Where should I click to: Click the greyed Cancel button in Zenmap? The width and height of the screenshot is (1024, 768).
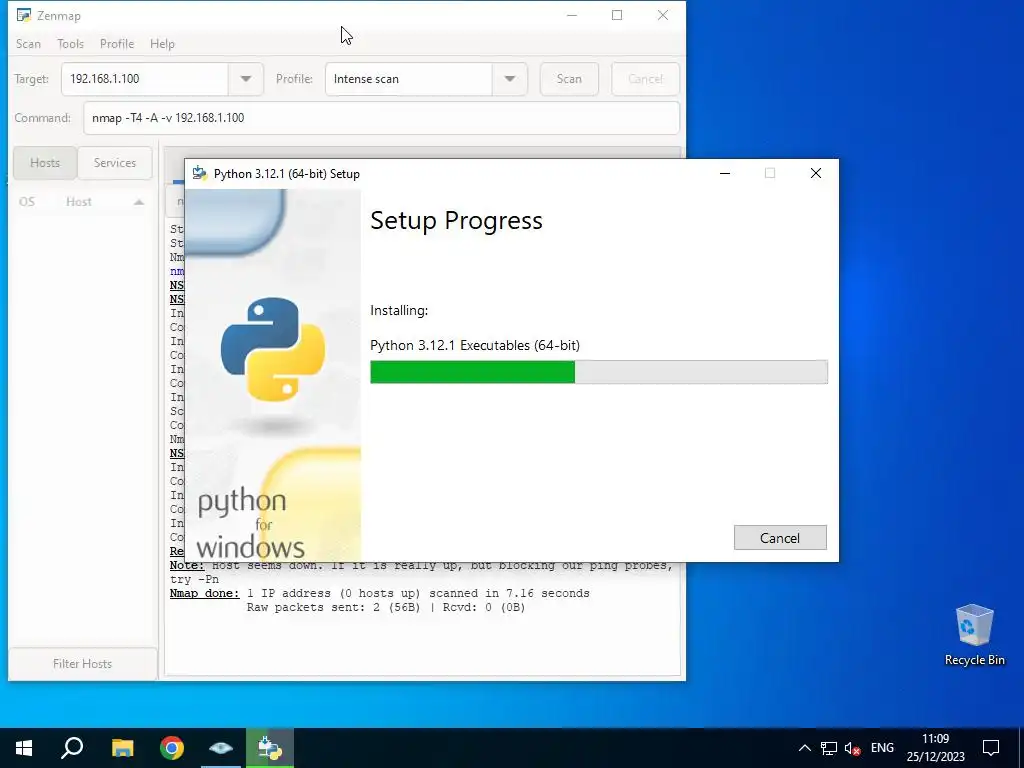645,79
